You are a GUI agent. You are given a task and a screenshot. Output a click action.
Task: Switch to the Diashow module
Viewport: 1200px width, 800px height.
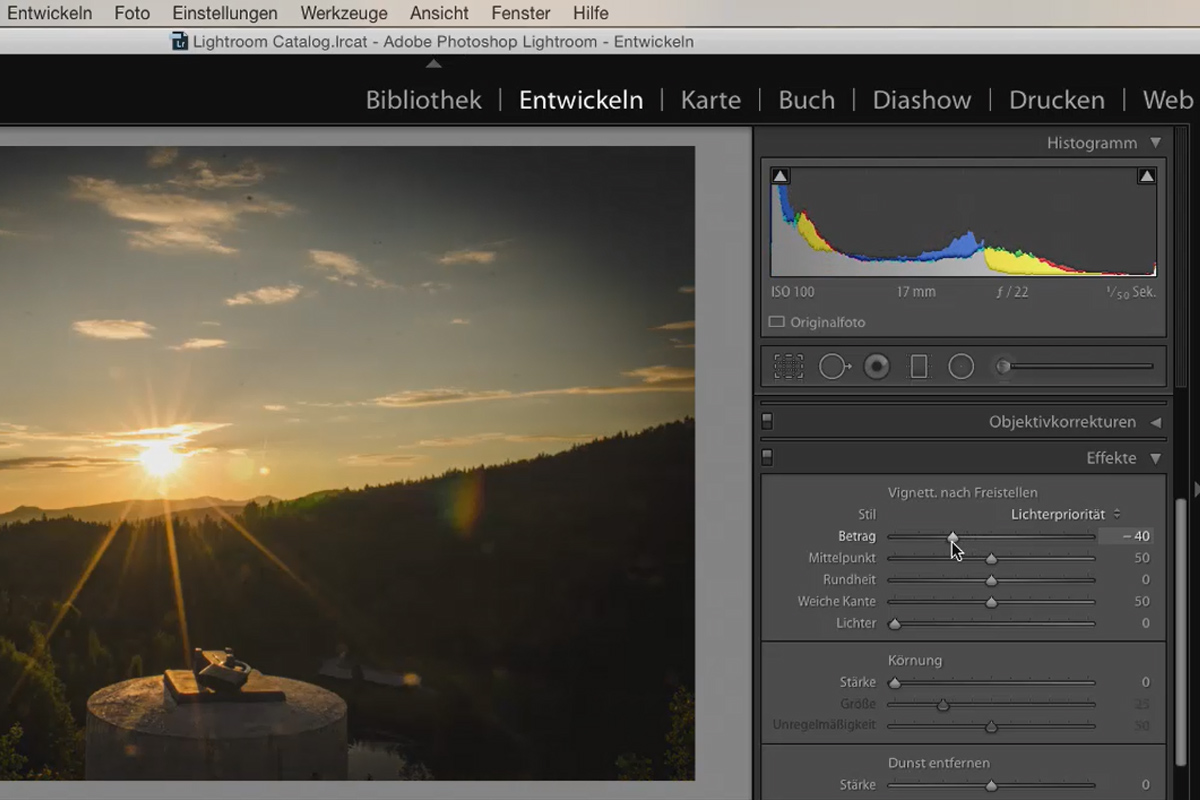click(922, 100)
